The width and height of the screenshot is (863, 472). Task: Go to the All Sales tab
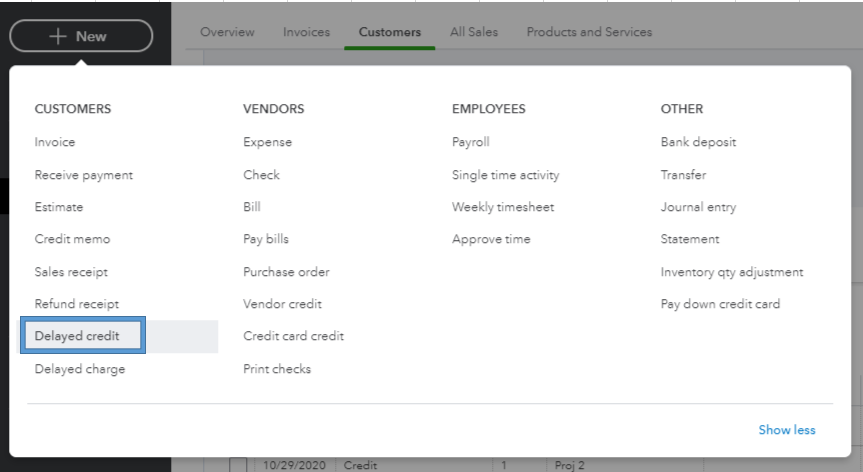pos(474,32)
